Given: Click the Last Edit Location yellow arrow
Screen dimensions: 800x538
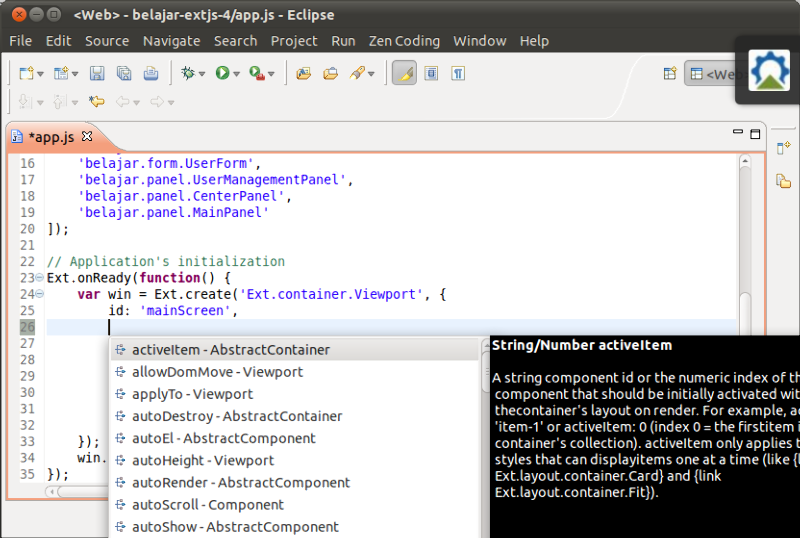Looking at the screenshot, I should click(x=96, y=101).
